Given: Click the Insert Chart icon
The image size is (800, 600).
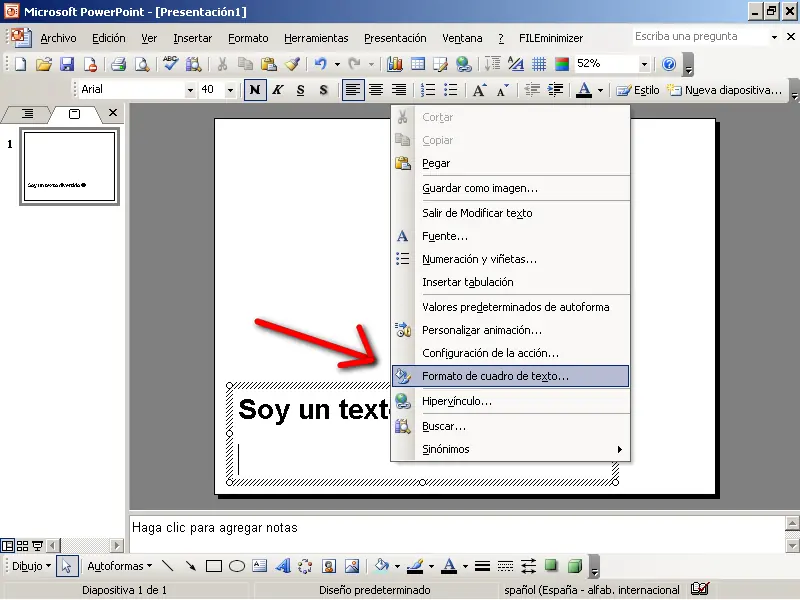Looking at the screenshot, I should tap(394, 64).
